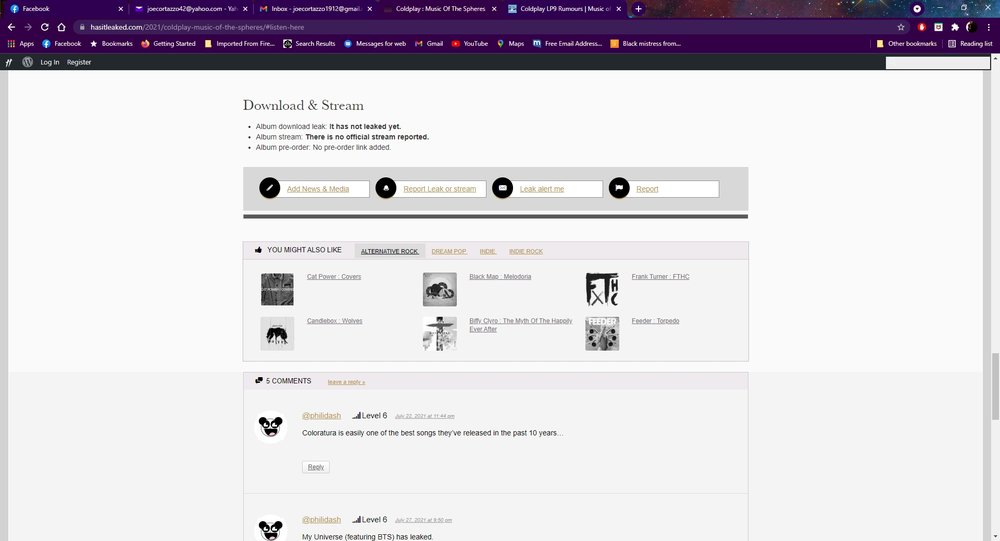Open the Imported From Firefox bookmark folder
The image size is (1000, 541).
point(239,43)
